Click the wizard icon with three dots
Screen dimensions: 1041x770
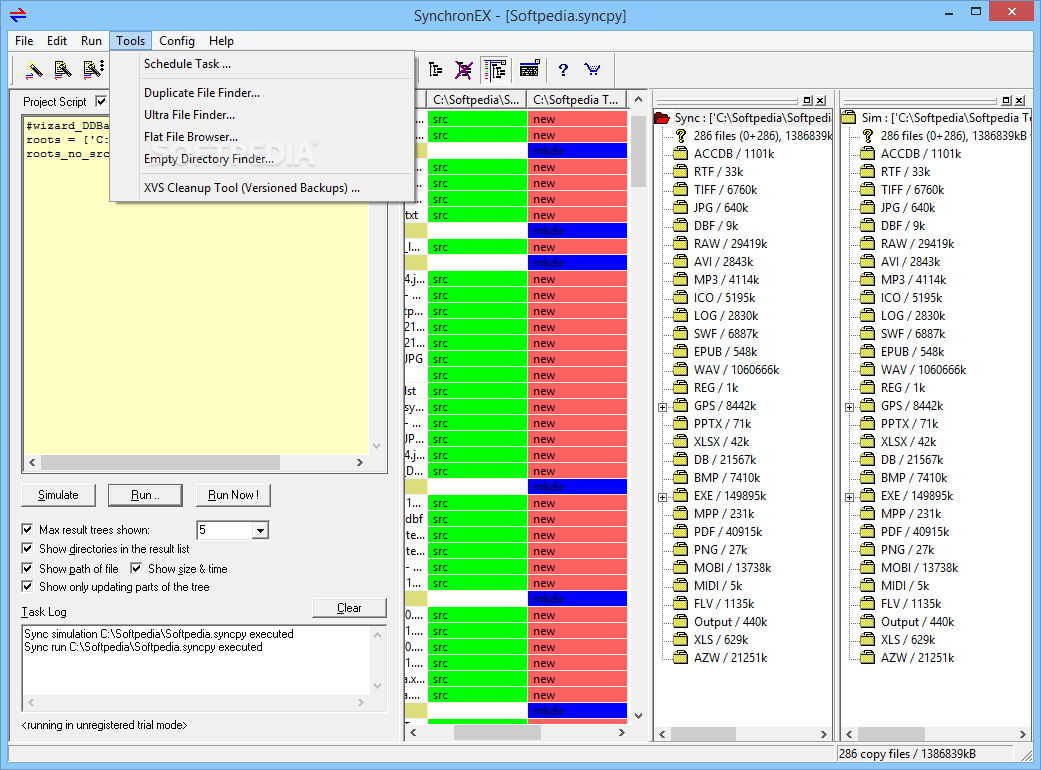[93, 69]
